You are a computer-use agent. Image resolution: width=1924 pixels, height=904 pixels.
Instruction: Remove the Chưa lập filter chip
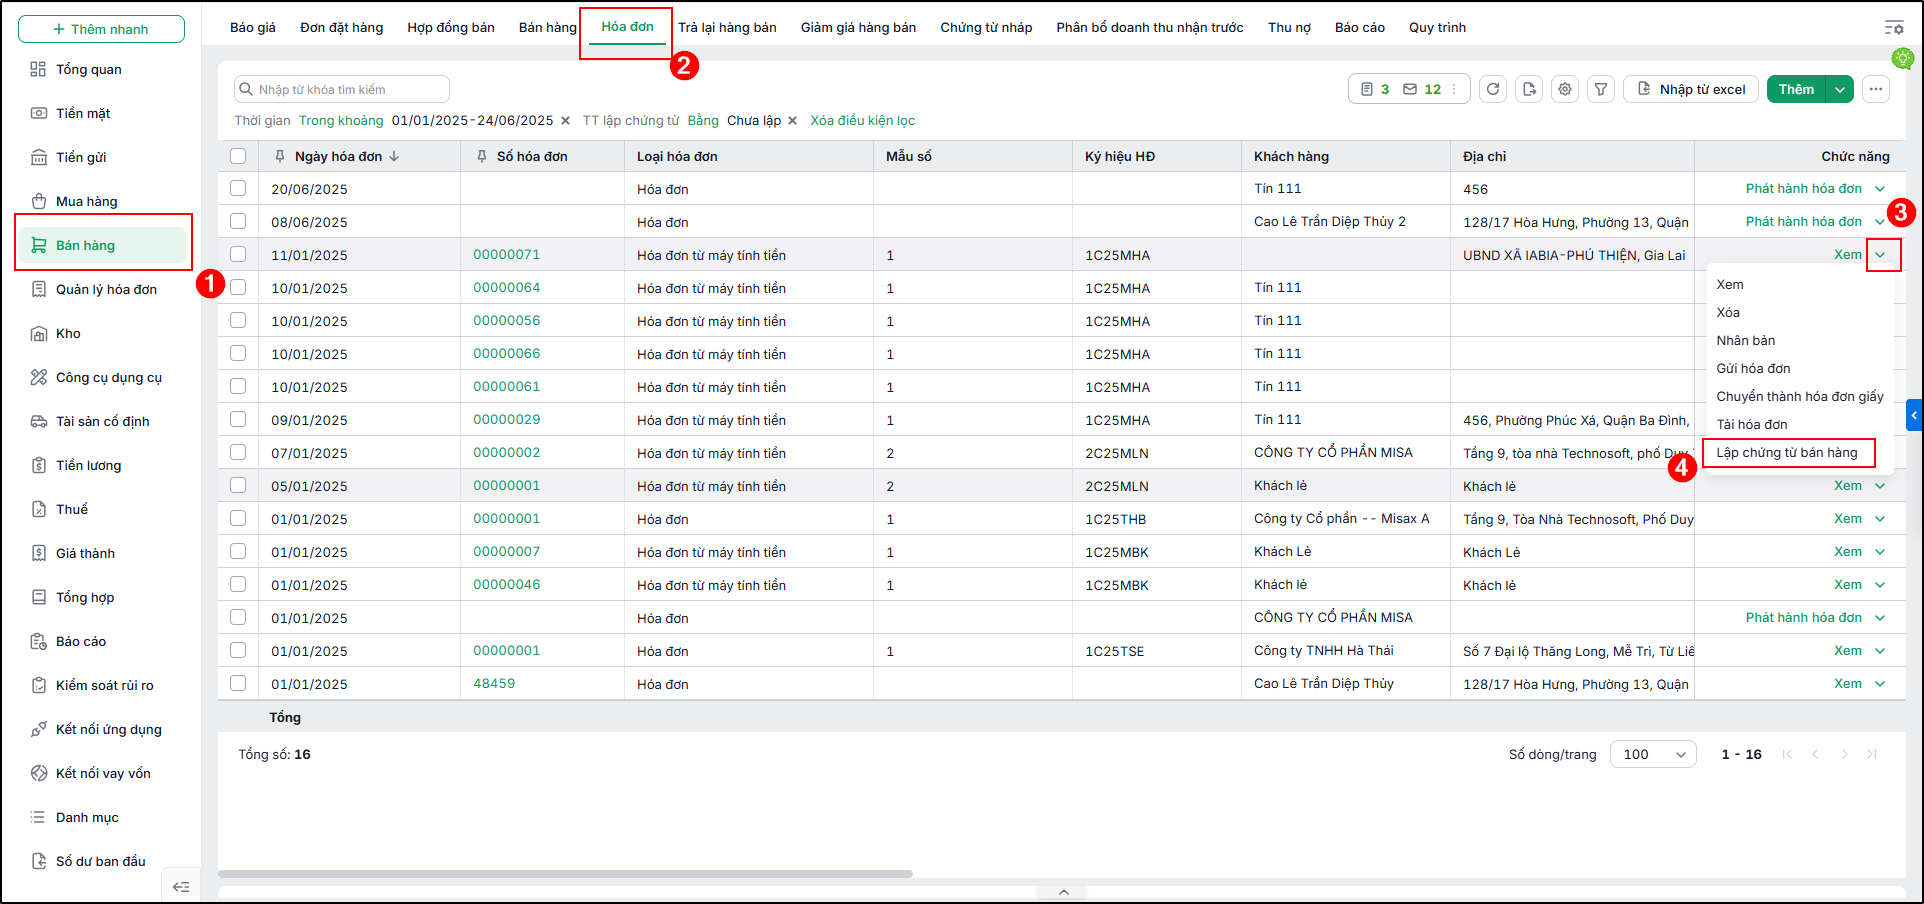click(x=793, y=120)
